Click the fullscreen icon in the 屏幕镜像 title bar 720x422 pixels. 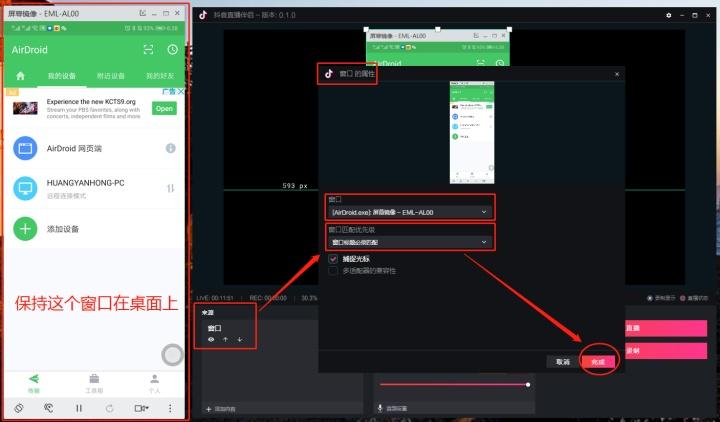(142, 13)
